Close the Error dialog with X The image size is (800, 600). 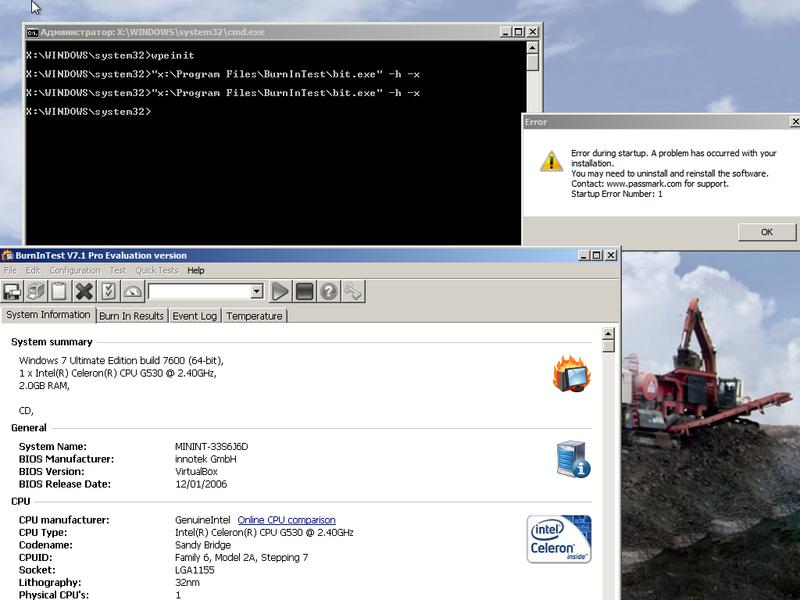pyautogui.click(x=795, y=121)
